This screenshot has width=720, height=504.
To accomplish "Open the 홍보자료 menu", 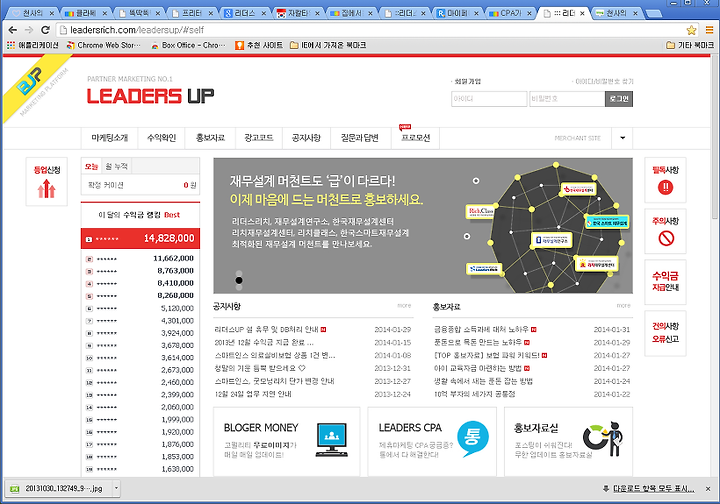I will pyautogui.click(x=210, y=138).
